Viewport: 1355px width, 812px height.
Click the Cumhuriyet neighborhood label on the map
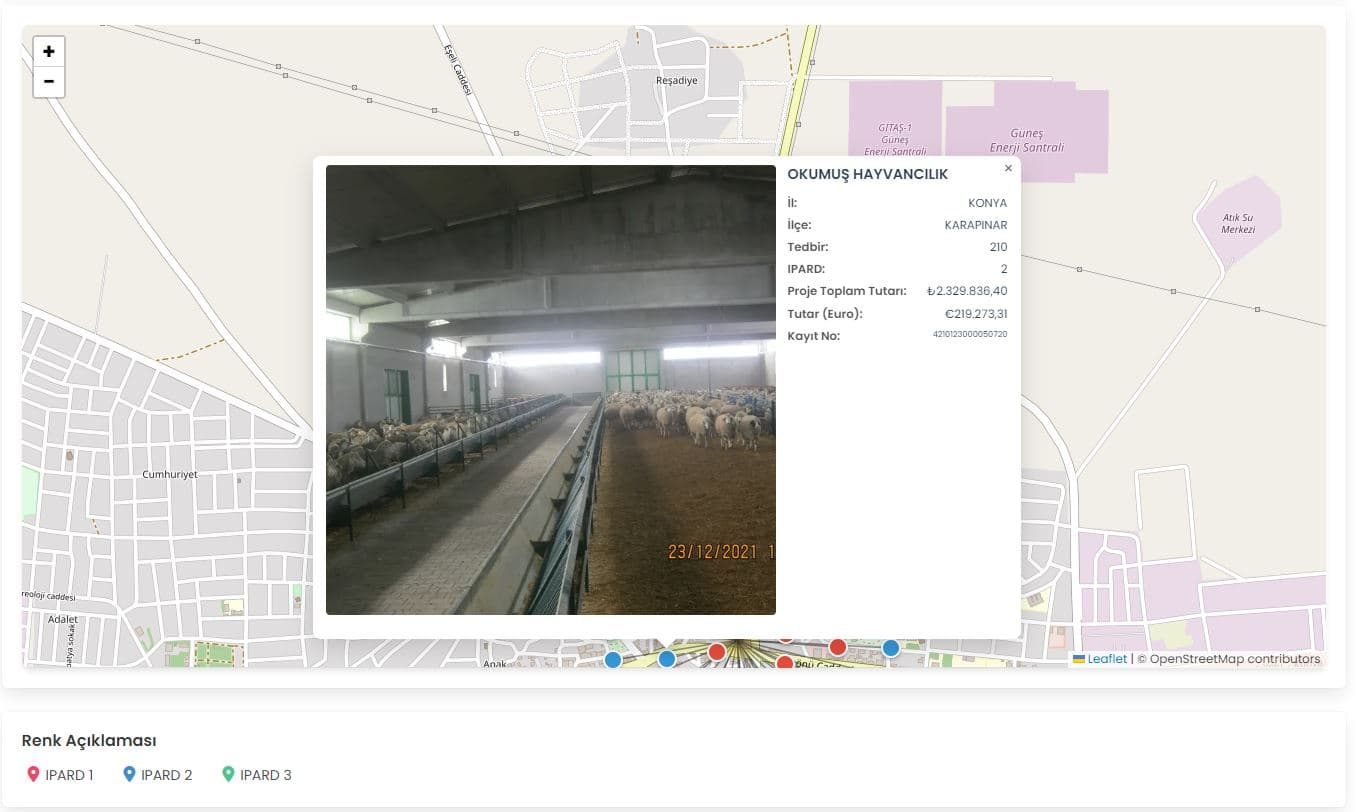point(170,474)
